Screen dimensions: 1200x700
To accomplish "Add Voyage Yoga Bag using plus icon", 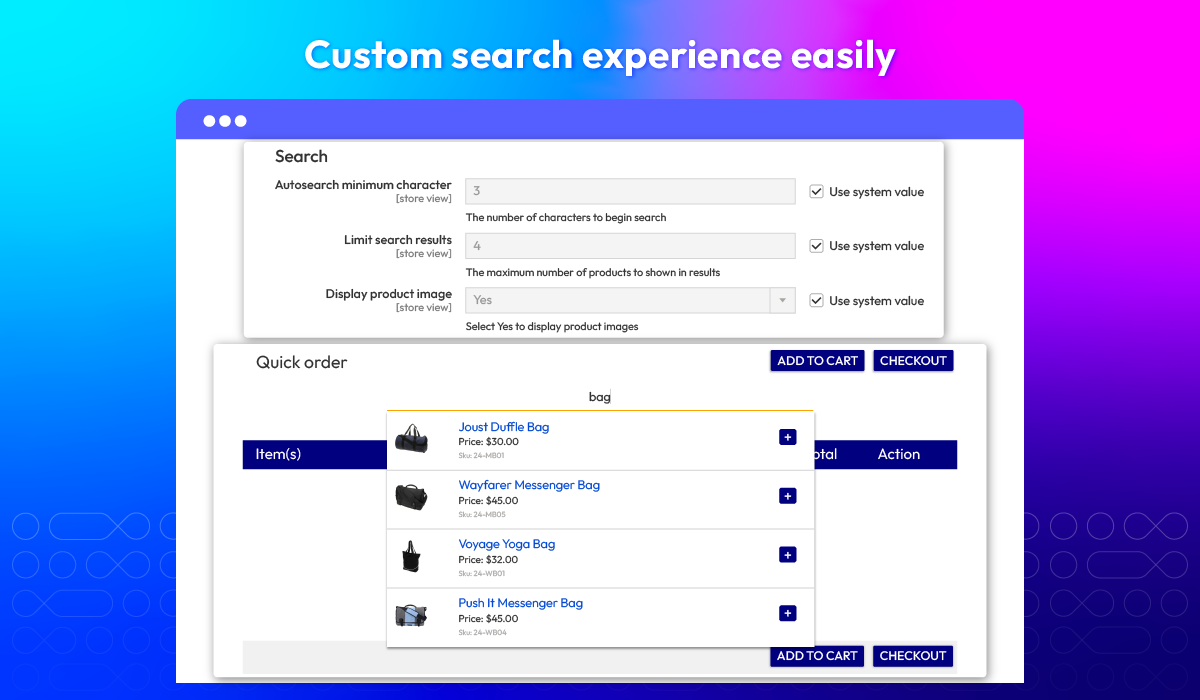I will pyautogui.click(x=787, y=555).
